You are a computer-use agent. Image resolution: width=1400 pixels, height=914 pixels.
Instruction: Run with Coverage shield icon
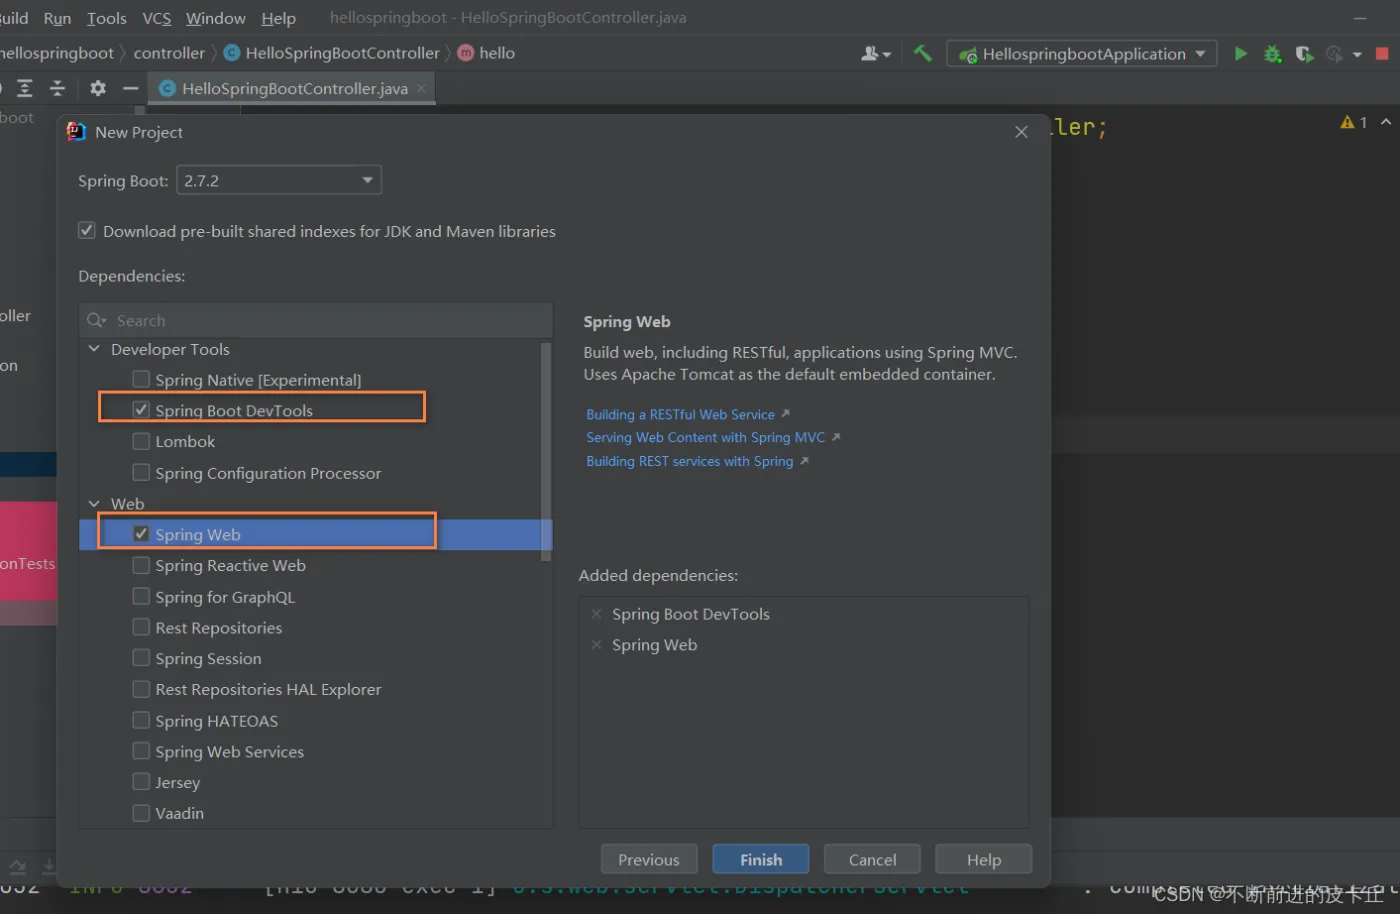pyautogui.click(x=1304, y=54)
